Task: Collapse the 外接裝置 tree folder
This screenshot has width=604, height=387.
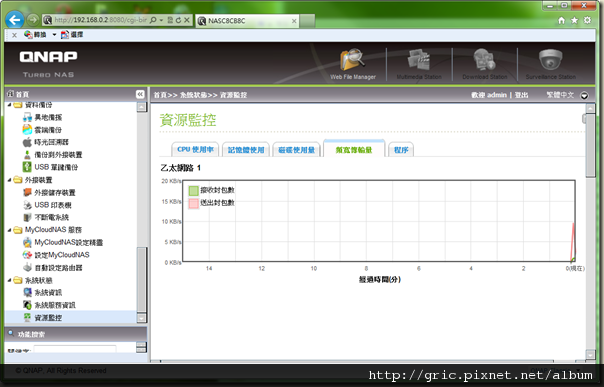Action: pos(10,180)
